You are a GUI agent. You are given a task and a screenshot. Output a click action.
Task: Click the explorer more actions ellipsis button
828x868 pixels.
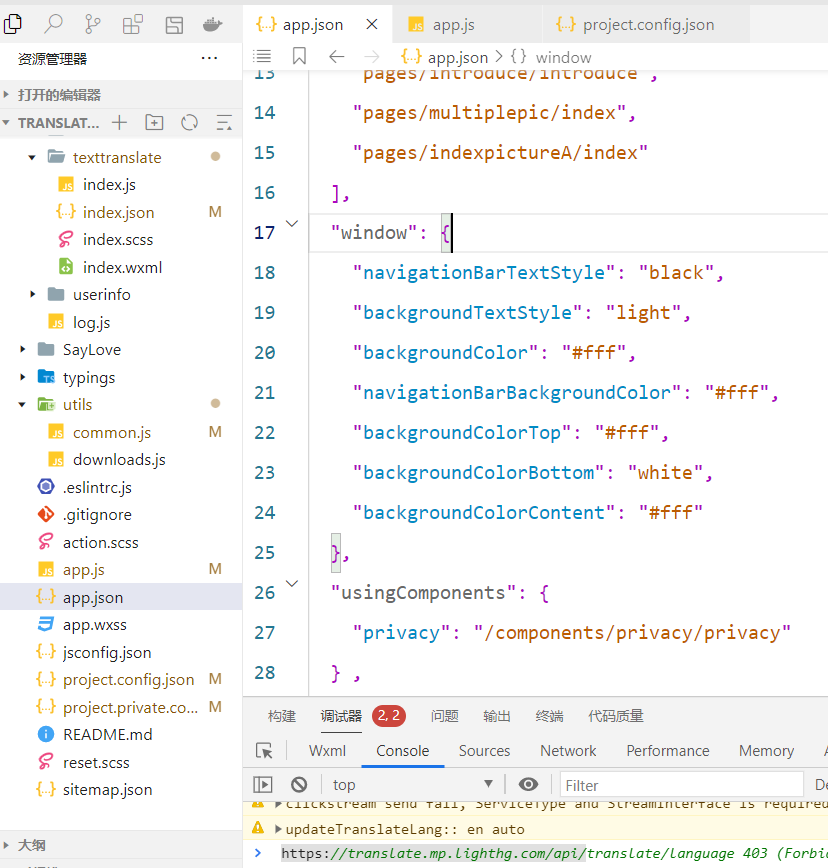[209, 59]
